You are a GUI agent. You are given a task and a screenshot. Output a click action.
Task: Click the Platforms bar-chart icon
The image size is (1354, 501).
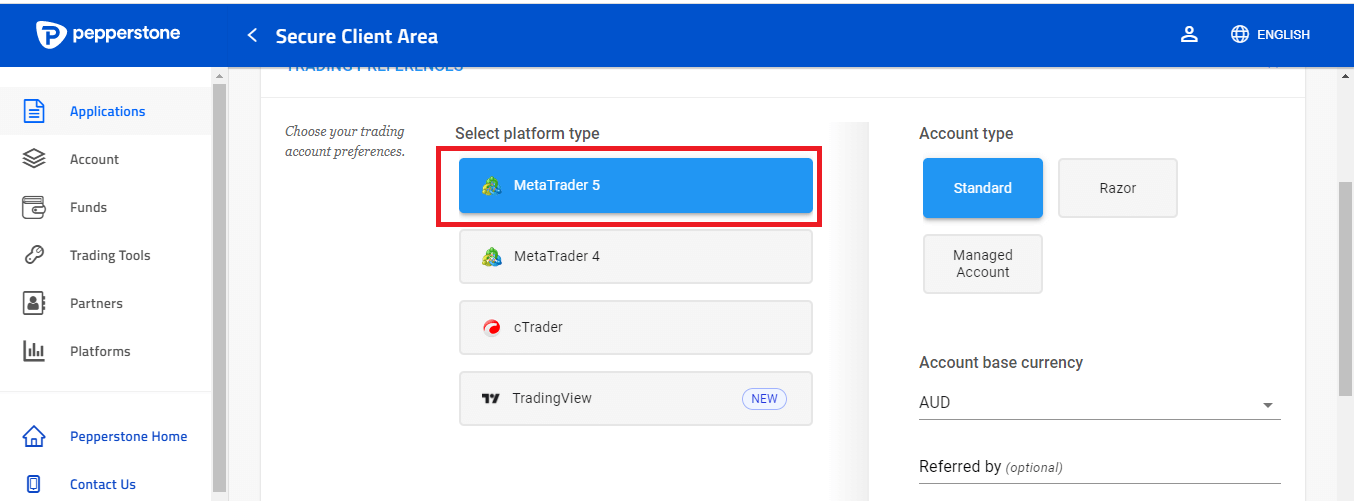pos(34,351)
